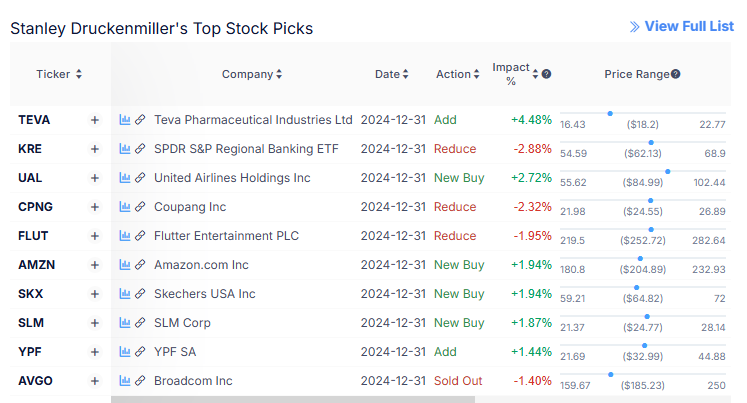The width and height of the screenshot is (747, 403).
Task: Open the KRE ticker link
Action: tap(30, 149)
